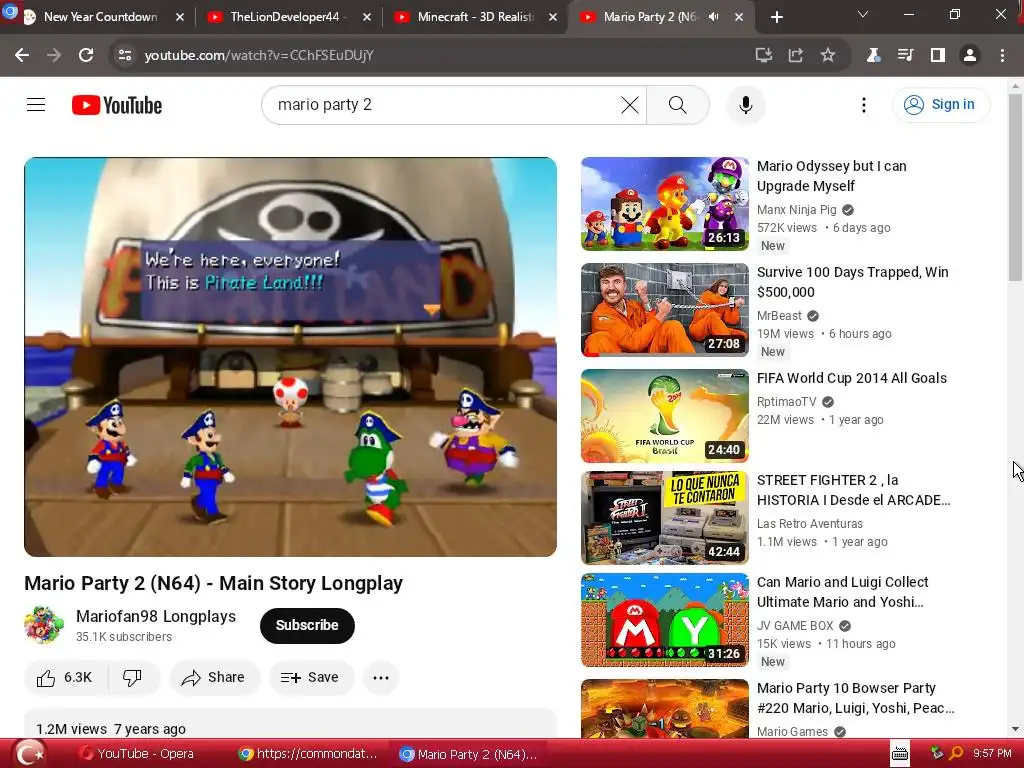This screenshot has height=768, width=1024.
Task: Share the Mario Party 2 video
Action: coord(214,677)
